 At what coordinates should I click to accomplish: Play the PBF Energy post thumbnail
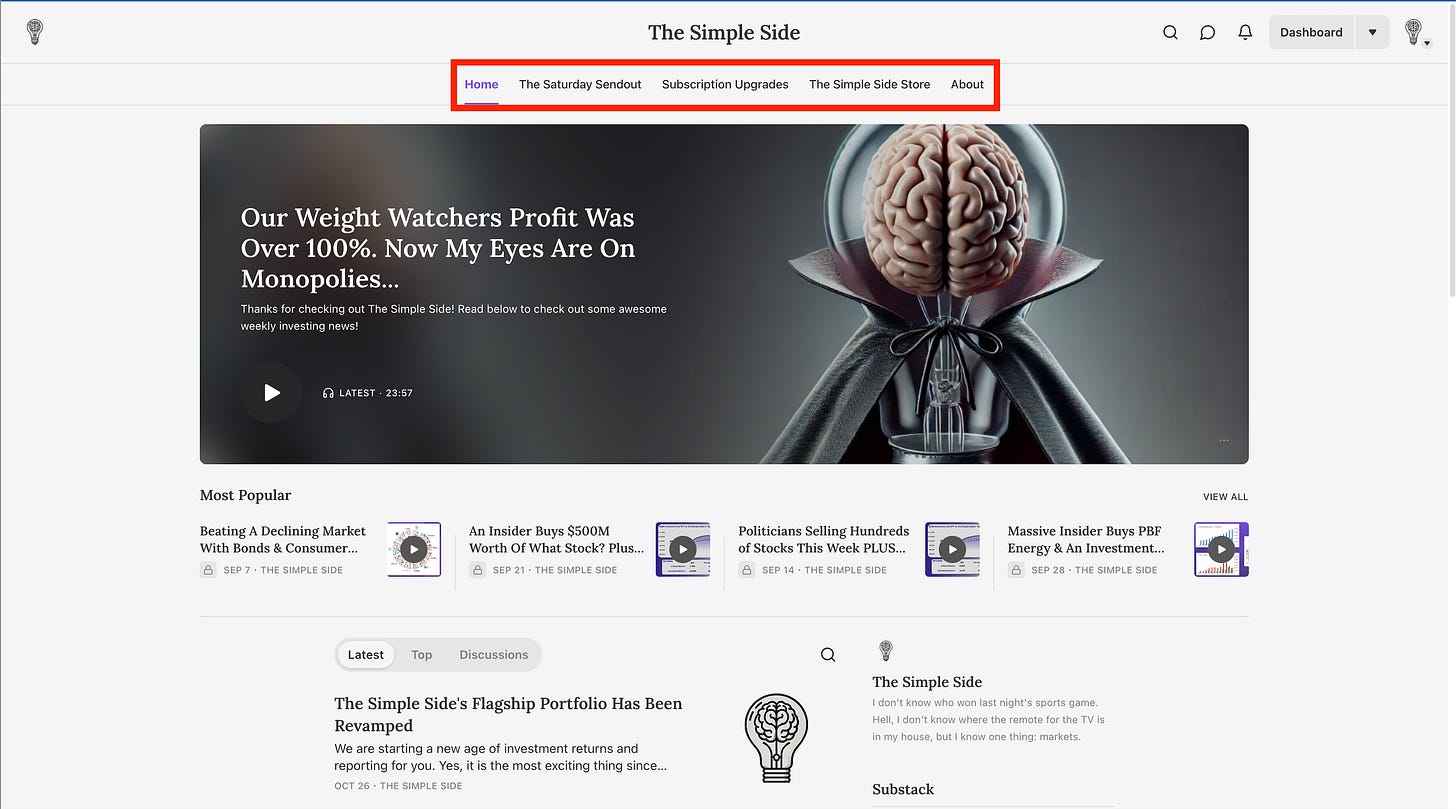(x=1221, y=549)
